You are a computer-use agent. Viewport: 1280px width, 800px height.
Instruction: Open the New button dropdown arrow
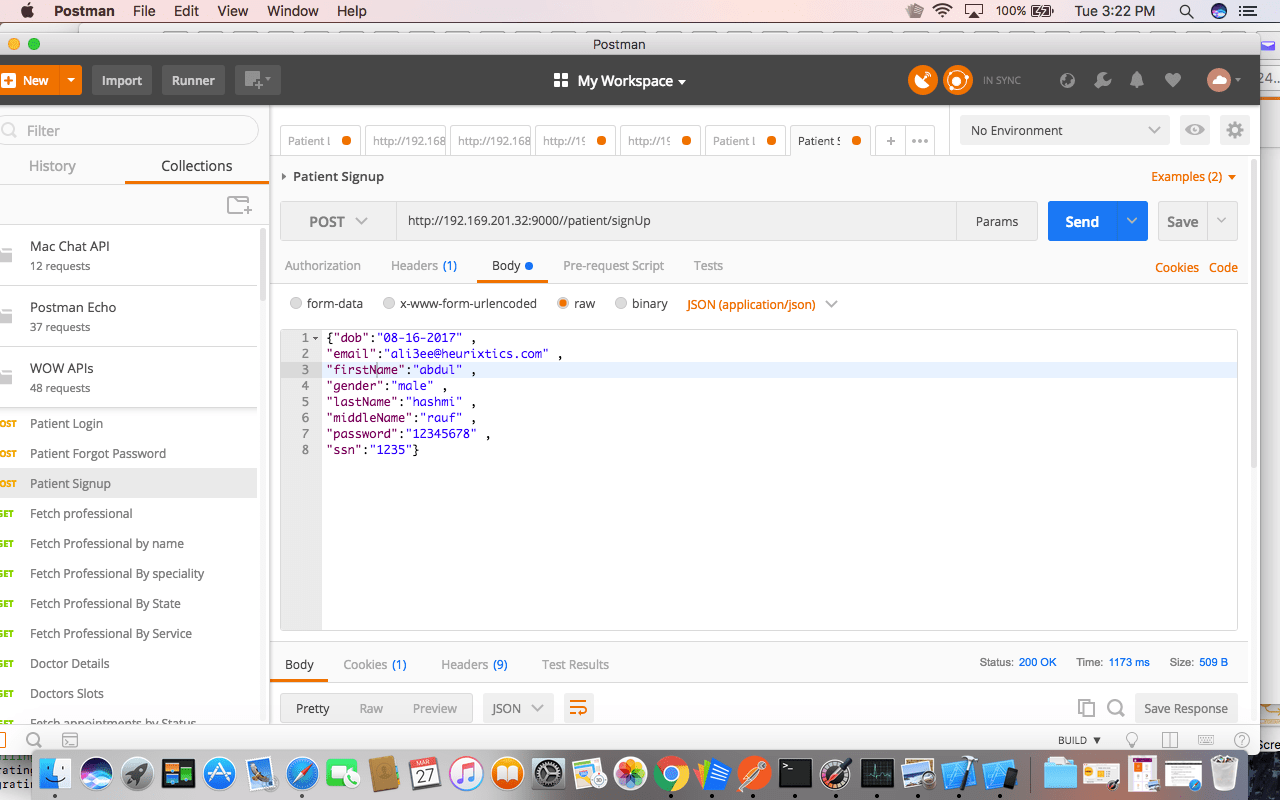(x=70, y=81)
